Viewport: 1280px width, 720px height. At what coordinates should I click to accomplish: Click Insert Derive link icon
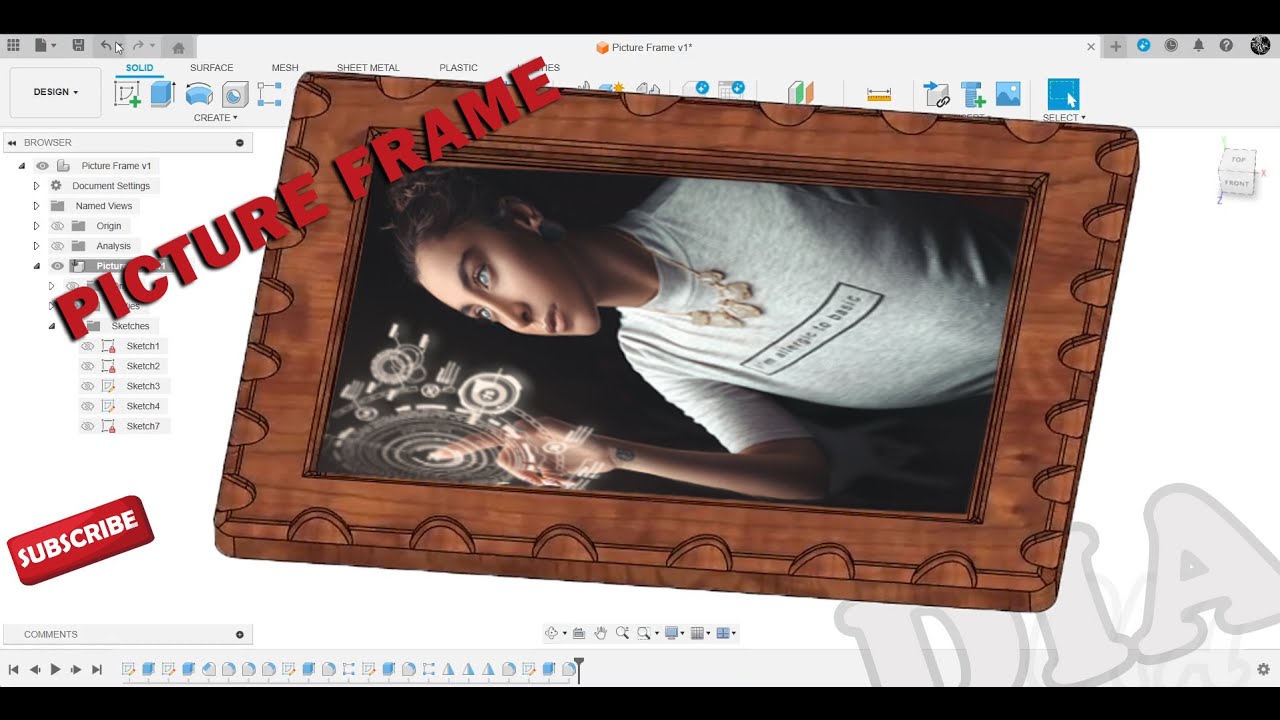pos(936,94)
